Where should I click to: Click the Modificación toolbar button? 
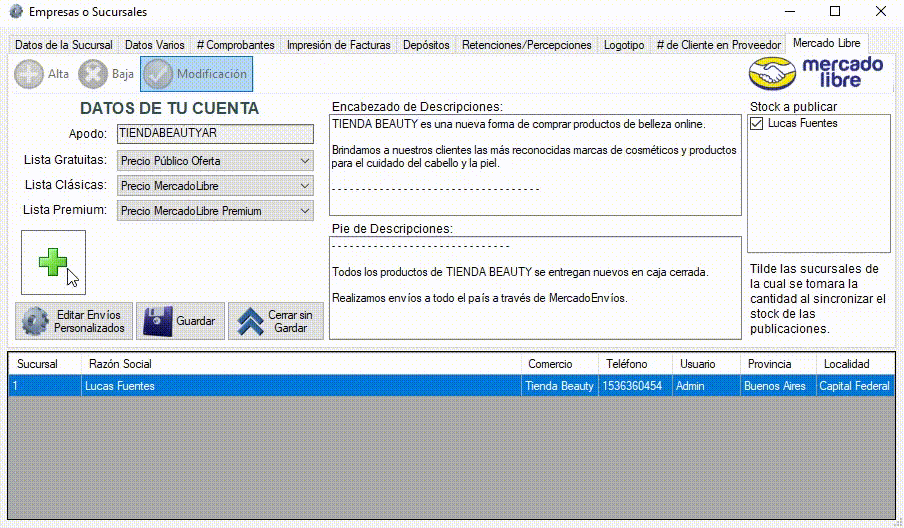[197, 74]
